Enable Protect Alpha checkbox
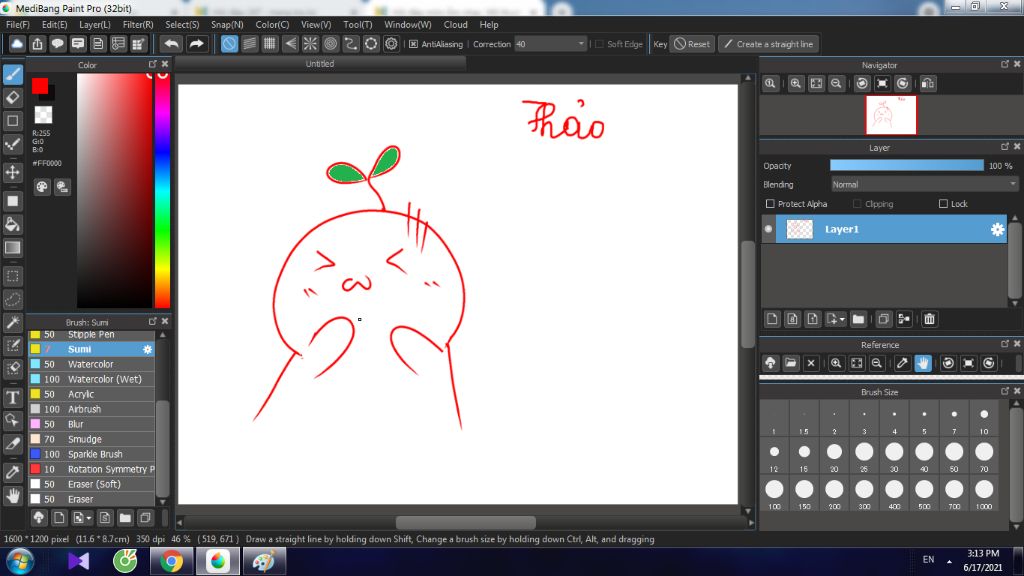The height and width of the screenshot is (576, 1024). click(x=770, y=204)
